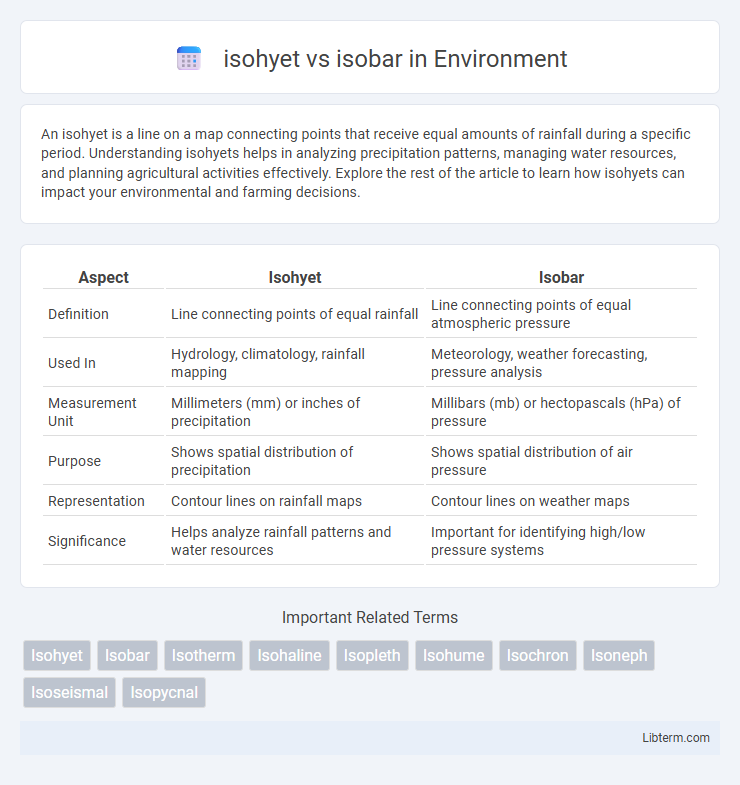This screenshot has height=785, width=740.
Task: Click the Isoneph tag
Action: point(619,655)
